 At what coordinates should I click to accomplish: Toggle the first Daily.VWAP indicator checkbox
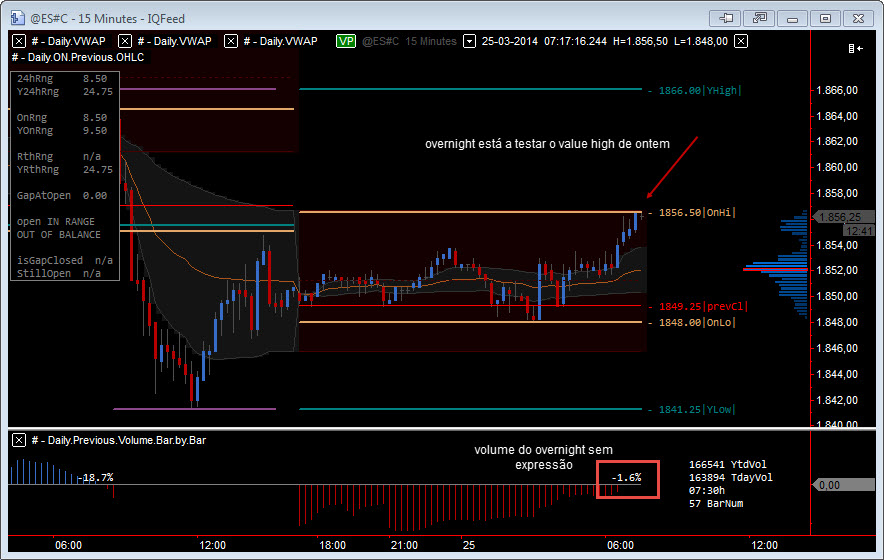tap(19, 41)
